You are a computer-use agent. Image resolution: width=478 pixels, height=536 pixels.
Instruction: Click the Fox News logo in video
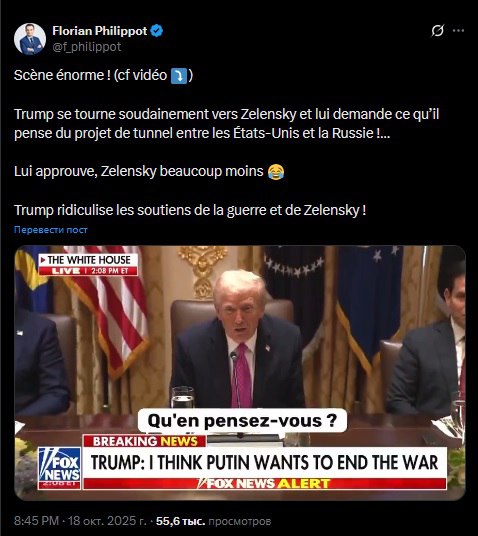(59, 467)
